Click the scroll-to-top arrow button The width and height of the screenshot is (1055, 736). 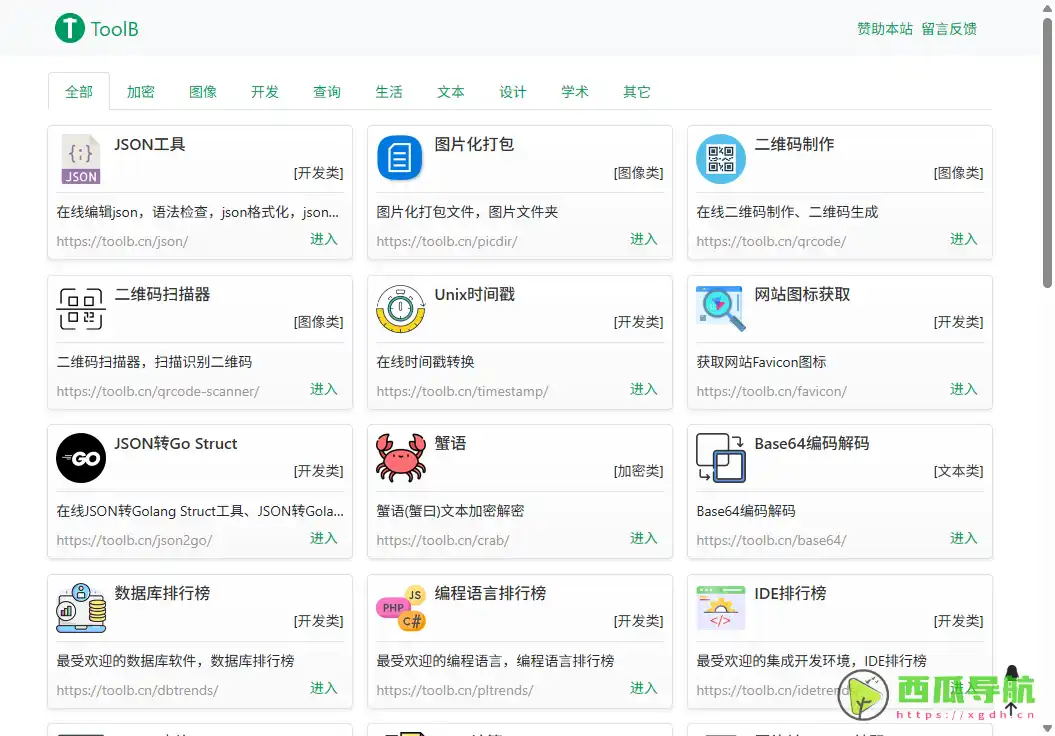click(1011, 708)
